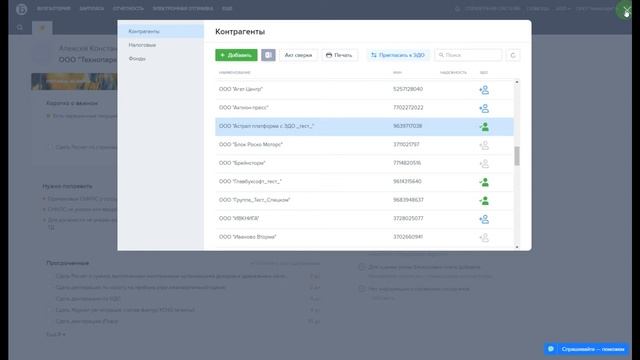Click the magnifier icon below the header logo
Viewport: 640px width, 360px height.
20,28
